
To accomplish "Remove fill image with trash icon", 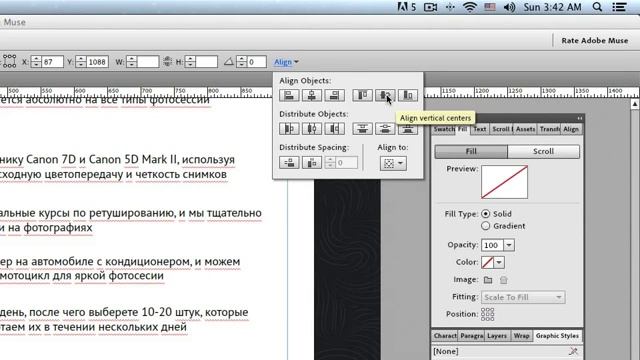I will point(504,280).
